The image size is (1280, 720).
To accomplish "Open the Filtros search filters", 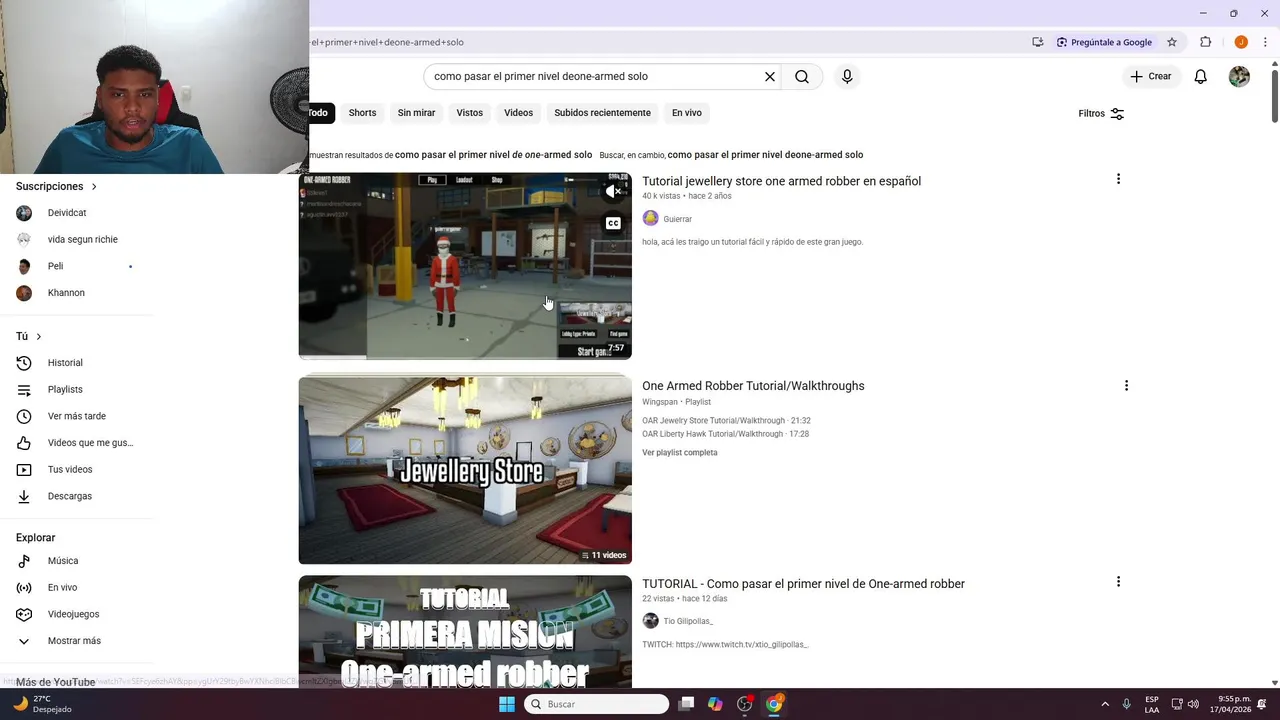I will (1101, 113).
